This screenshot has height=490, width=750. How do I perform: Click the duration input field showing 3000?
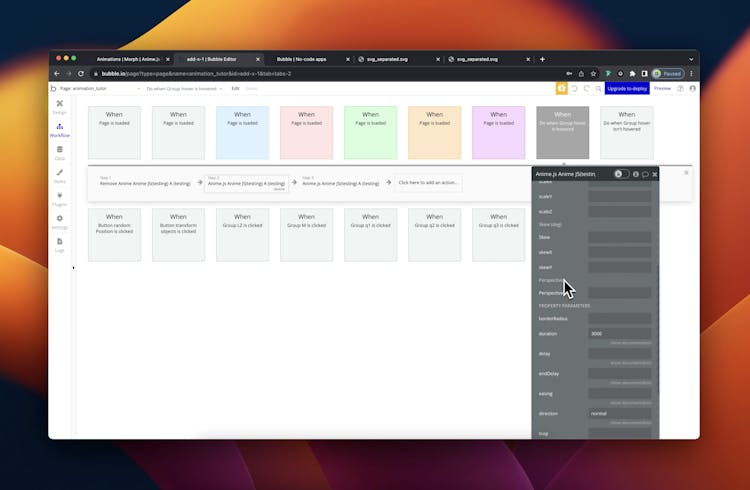coord(619,333)
